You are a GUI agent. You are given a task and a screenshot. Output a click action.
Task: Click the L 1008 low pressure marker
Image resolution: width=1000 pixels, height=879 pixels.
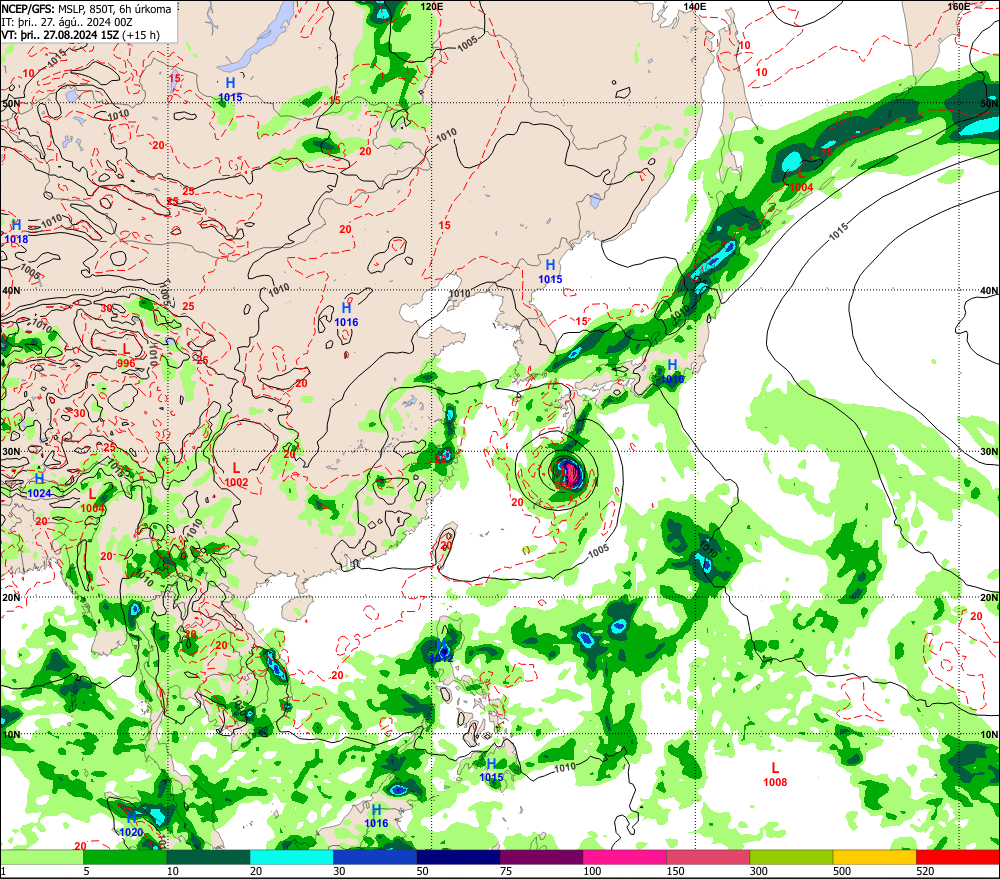(775, 774)
